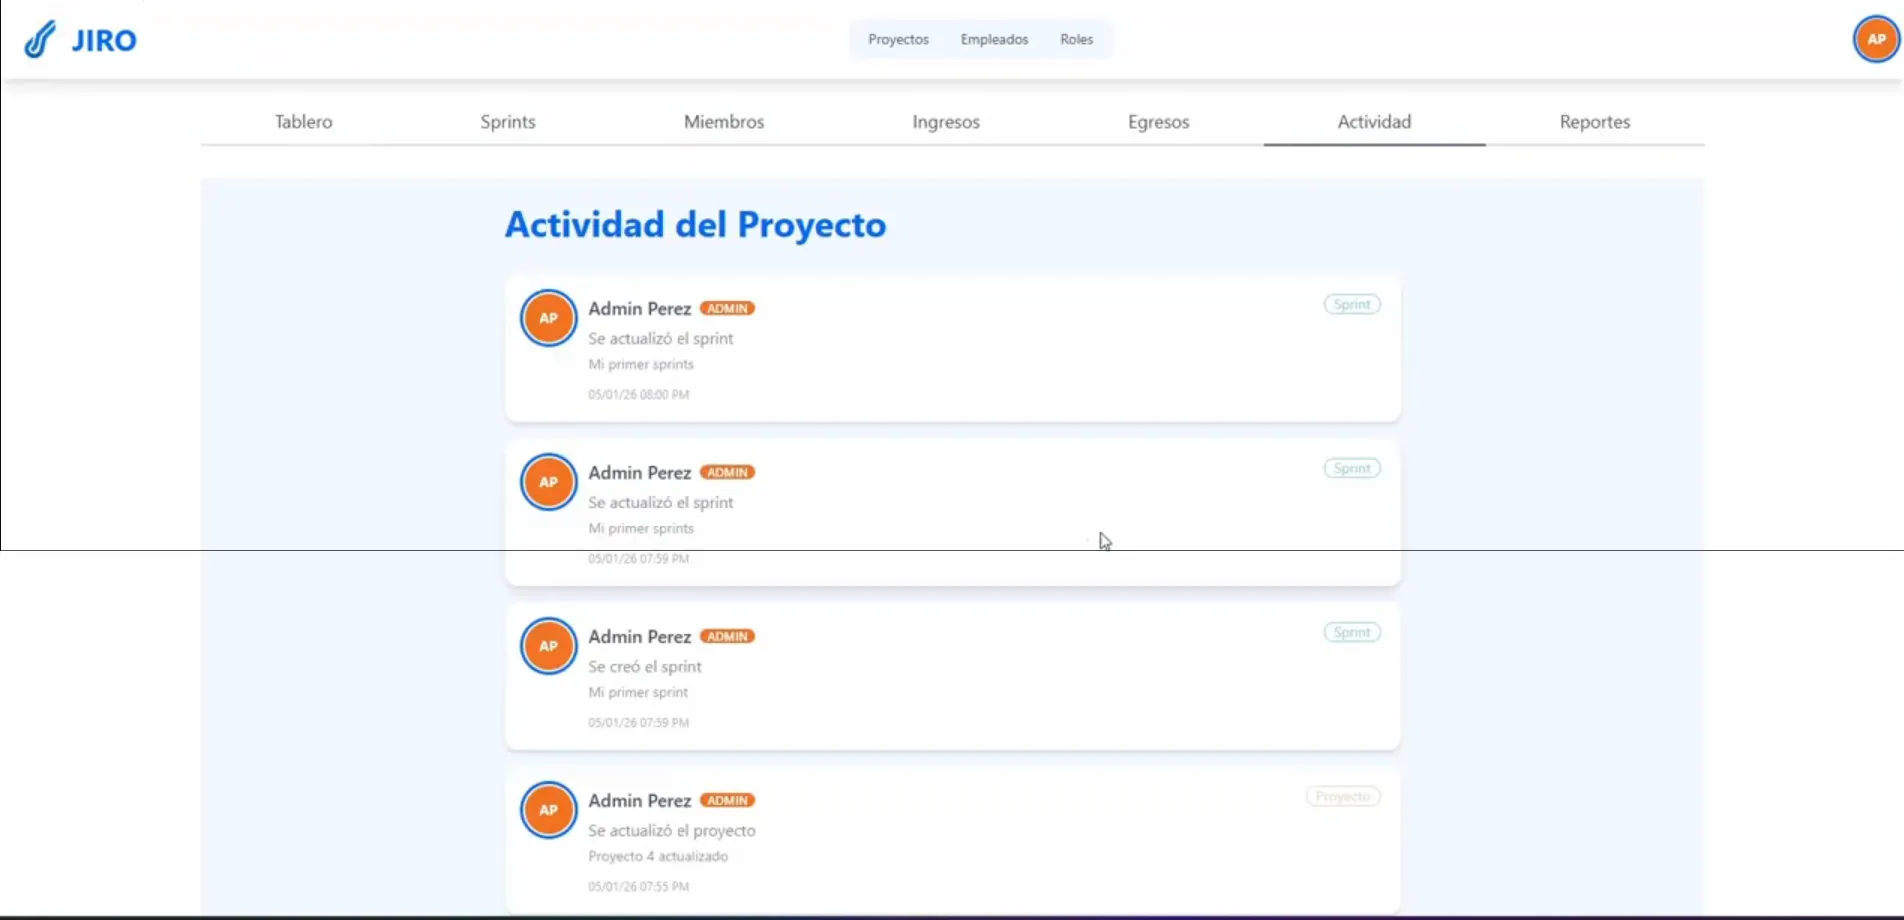Click the avatar on the Proyecto 4 activity card
Screen dimensions: 1904x920
click(548, 809)
